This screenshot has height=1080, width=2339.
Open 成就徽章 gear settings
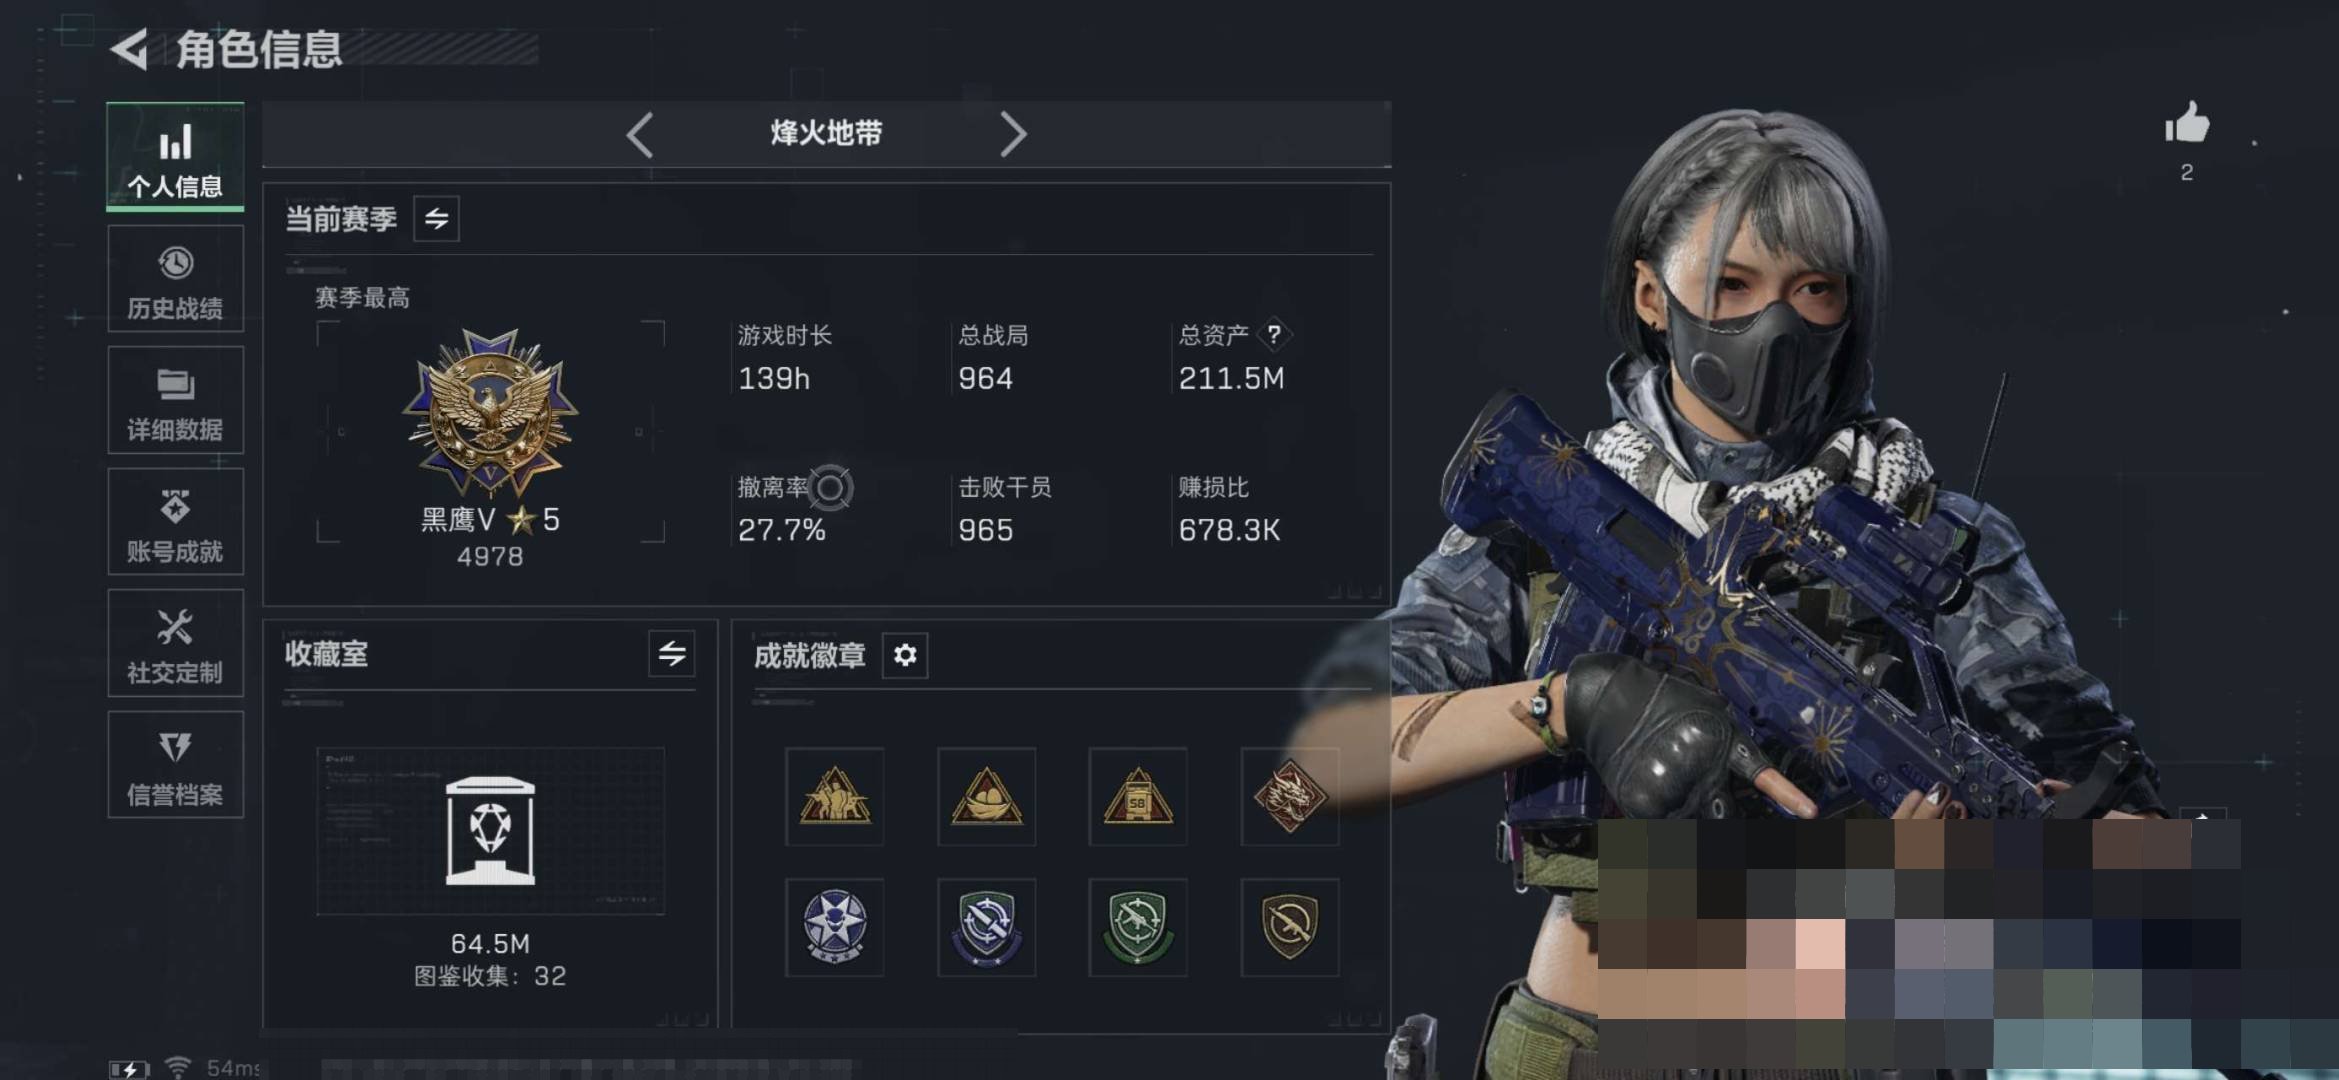pyautogui.click(x=905, y=655)
